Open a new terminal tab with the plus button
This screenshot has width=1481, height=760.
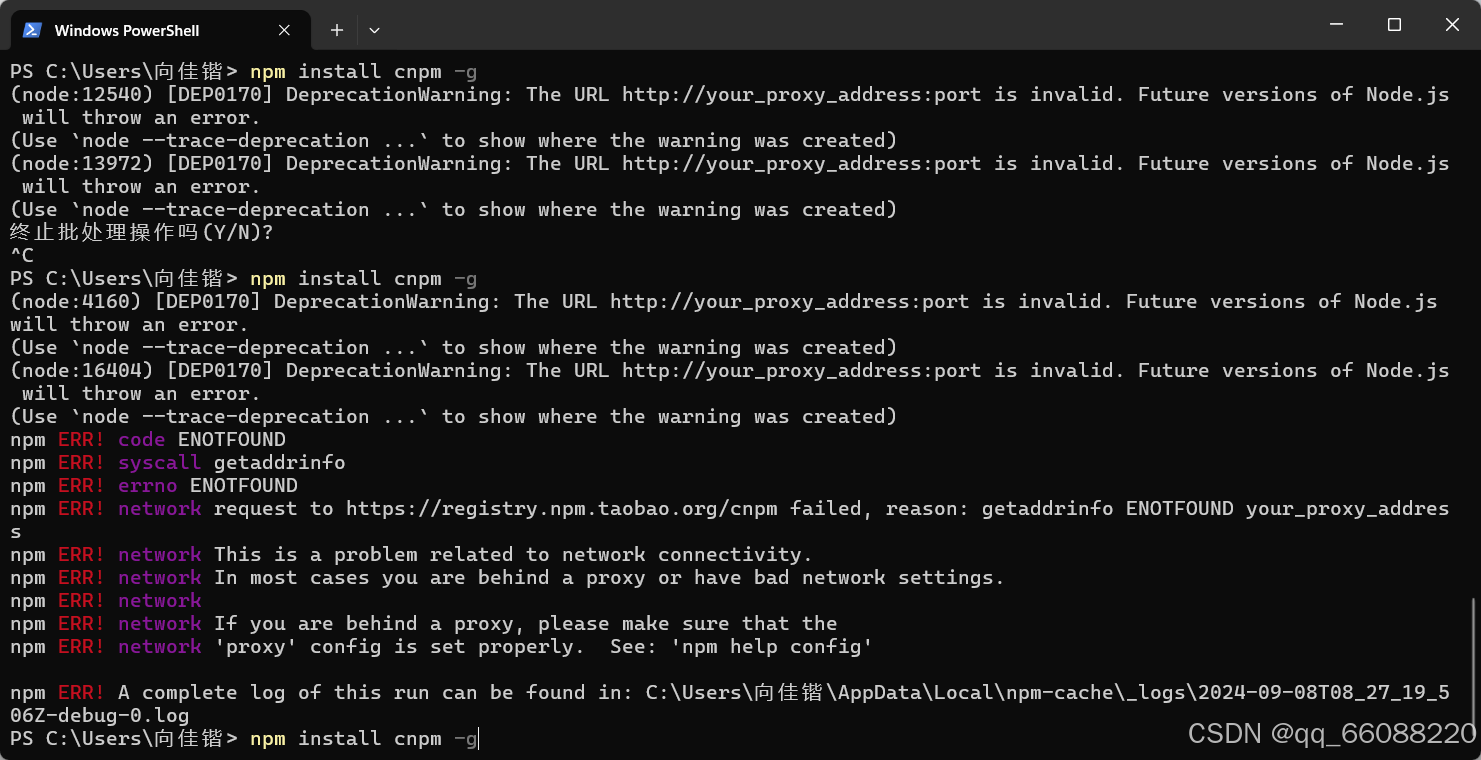point(336,30)
